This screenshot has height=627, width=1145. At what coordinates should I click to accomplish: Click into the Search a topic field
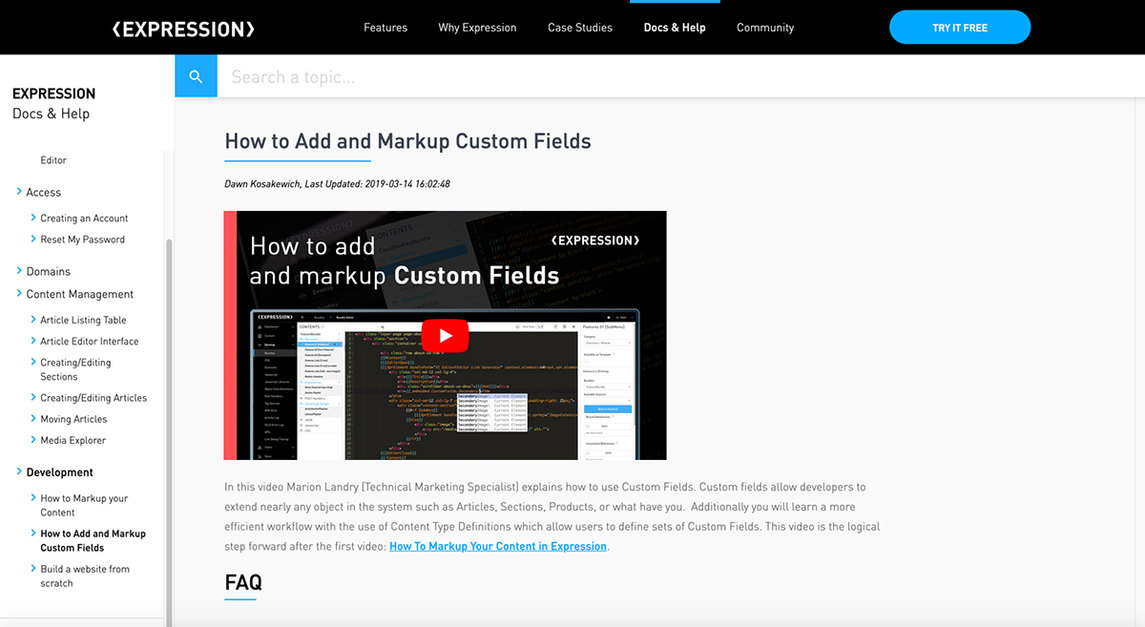tap(681, 76)
